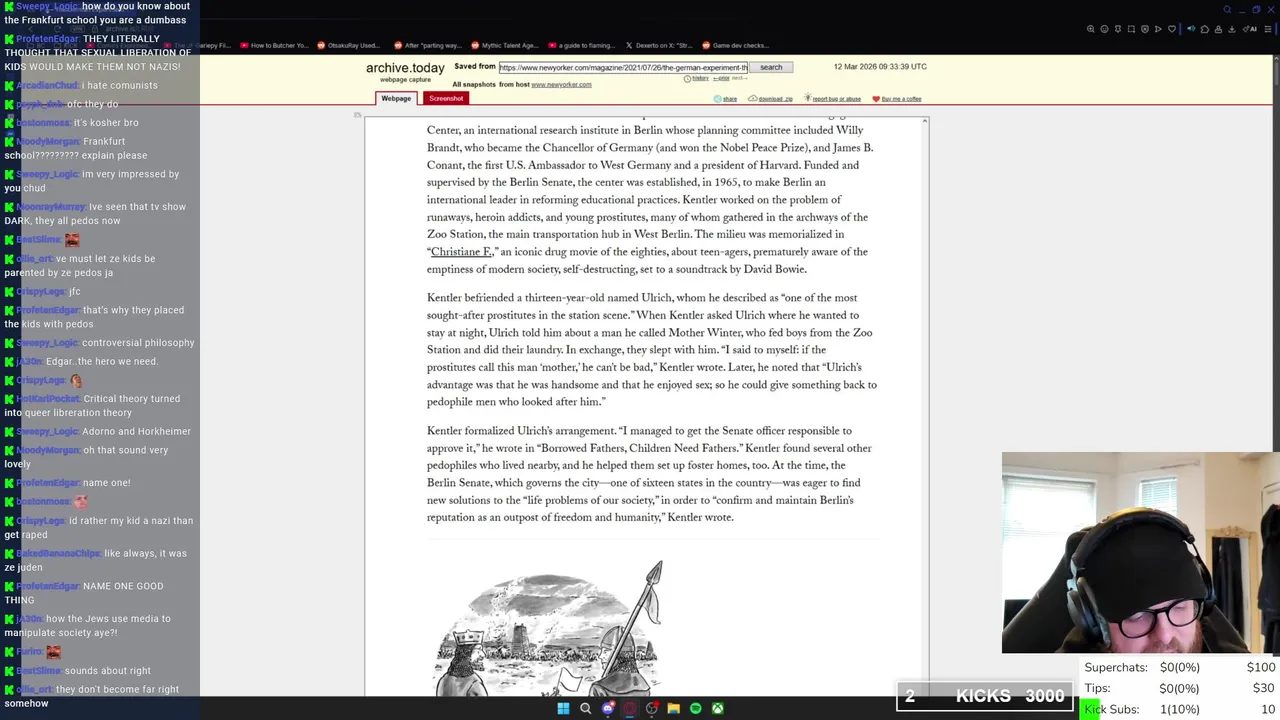The image size is (1280, 720).
Task: Open Xbox app from the taskbar
Action: tap(717, 709)
